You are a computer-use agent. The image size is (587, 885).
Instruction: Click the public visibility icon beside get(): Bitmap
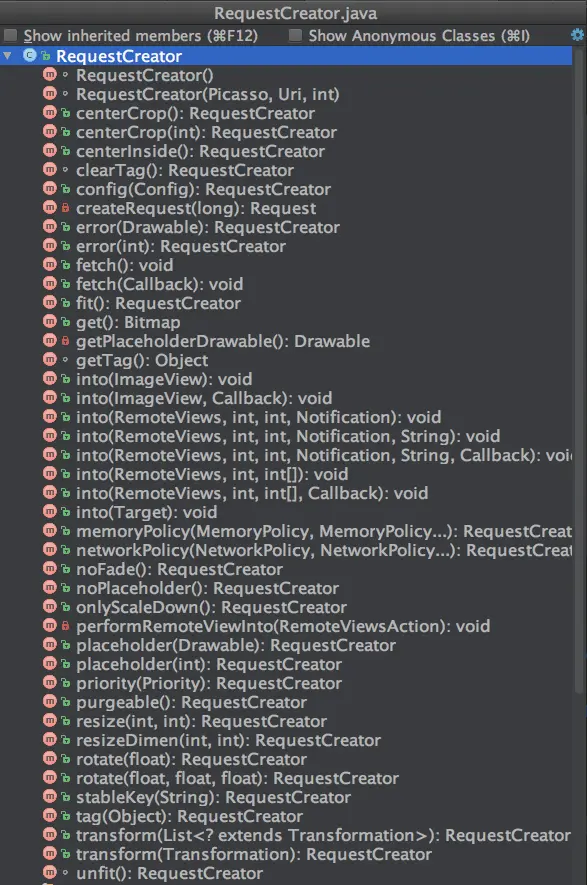tap(65, 322)
